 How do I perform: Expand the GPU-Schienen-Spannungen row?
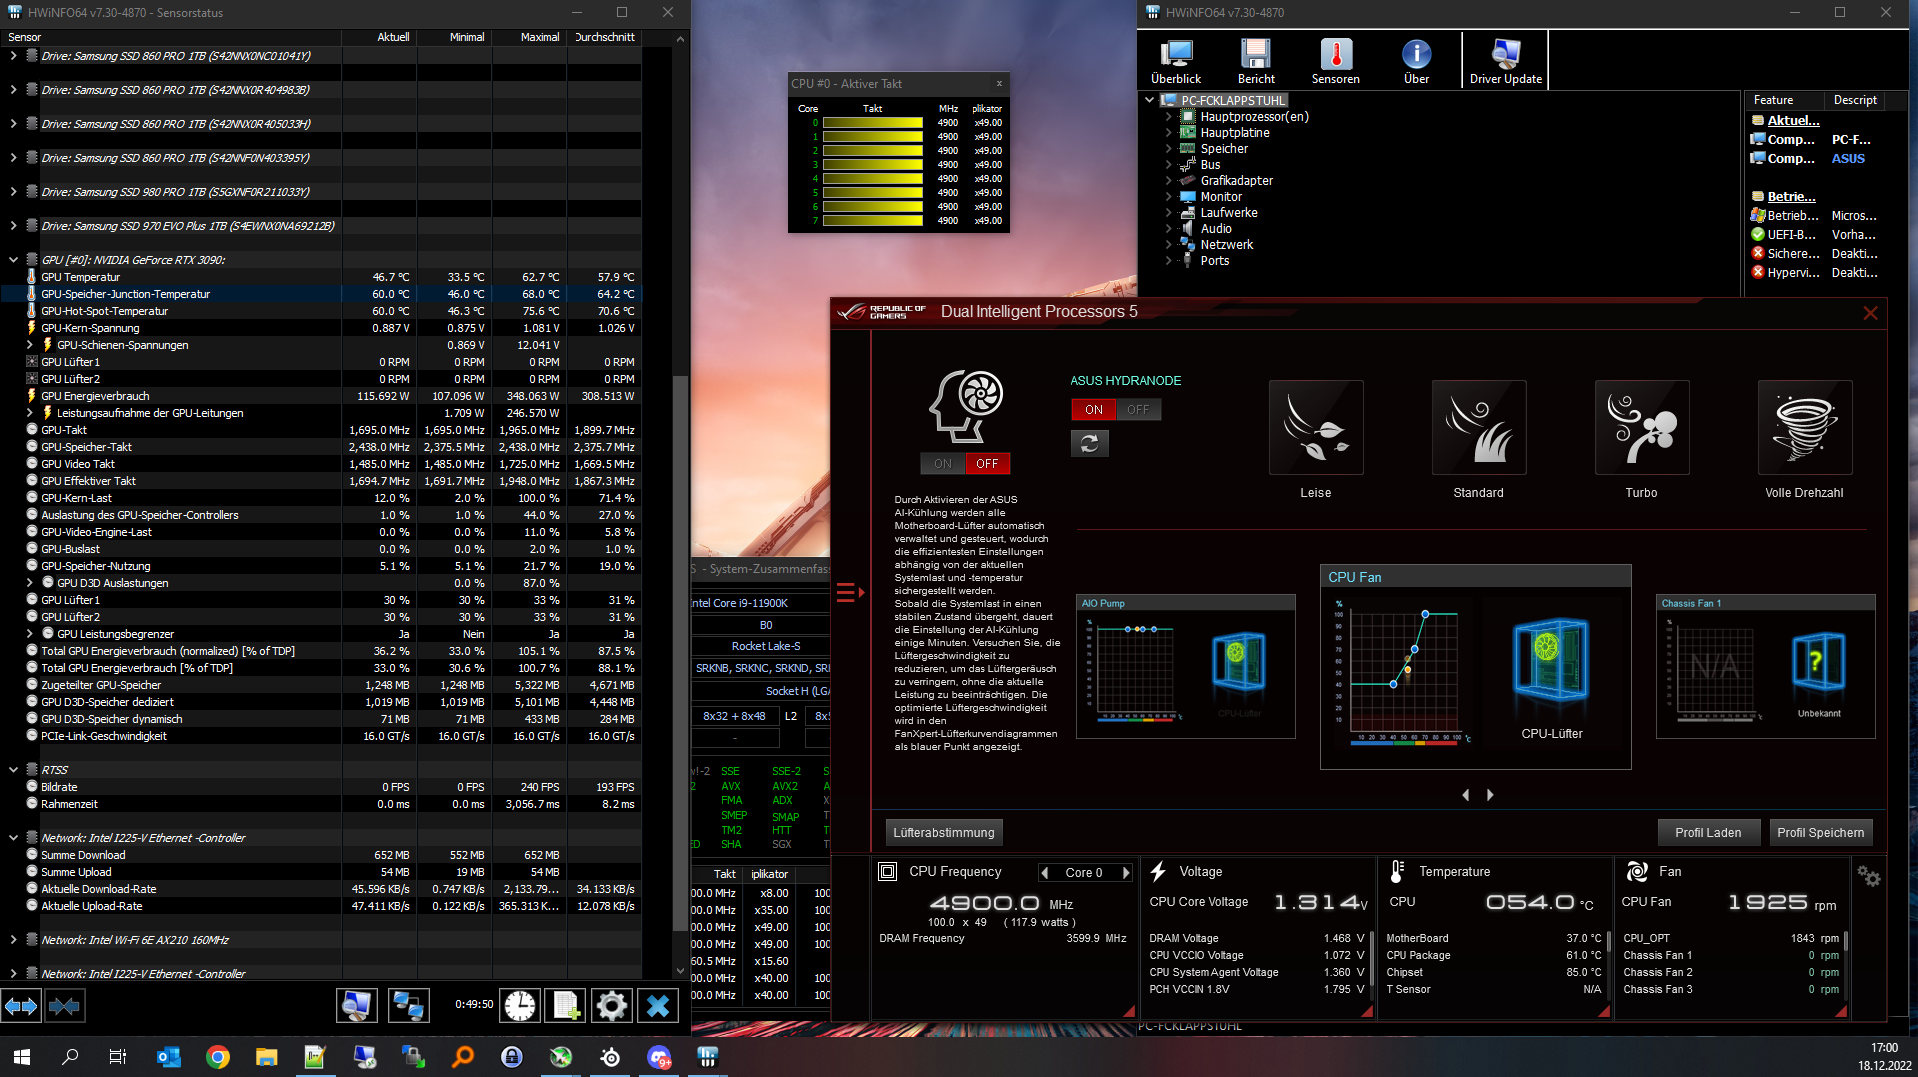29,345
